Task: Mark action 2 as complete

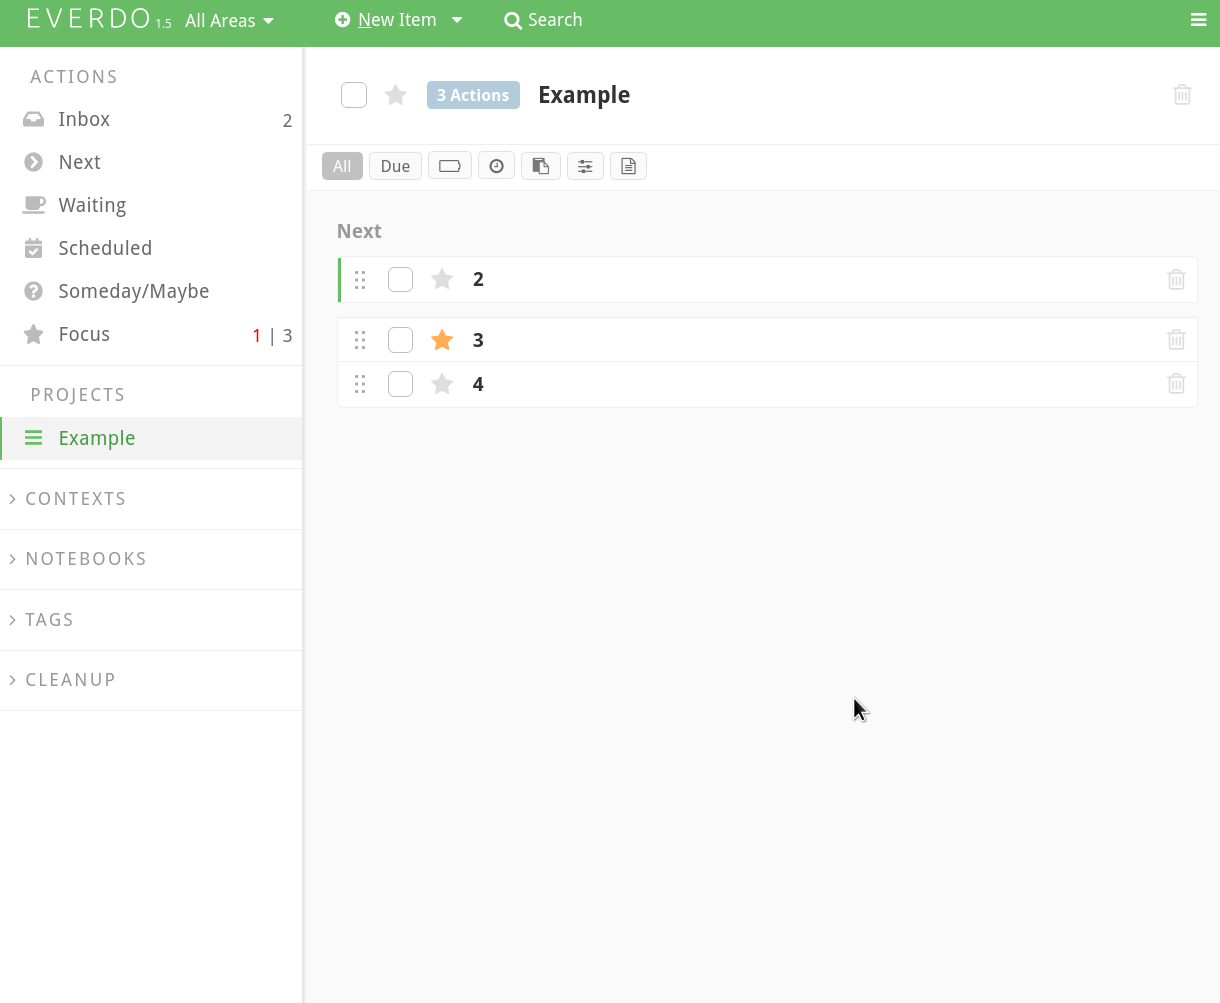Action: 400,280
